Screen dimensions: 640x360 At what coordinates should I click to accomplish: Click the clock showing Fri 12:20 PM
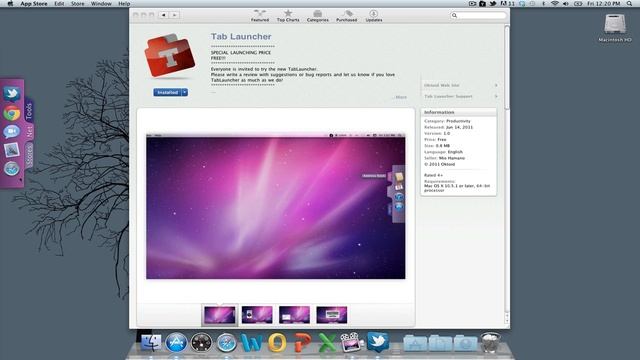pos(604,3)
